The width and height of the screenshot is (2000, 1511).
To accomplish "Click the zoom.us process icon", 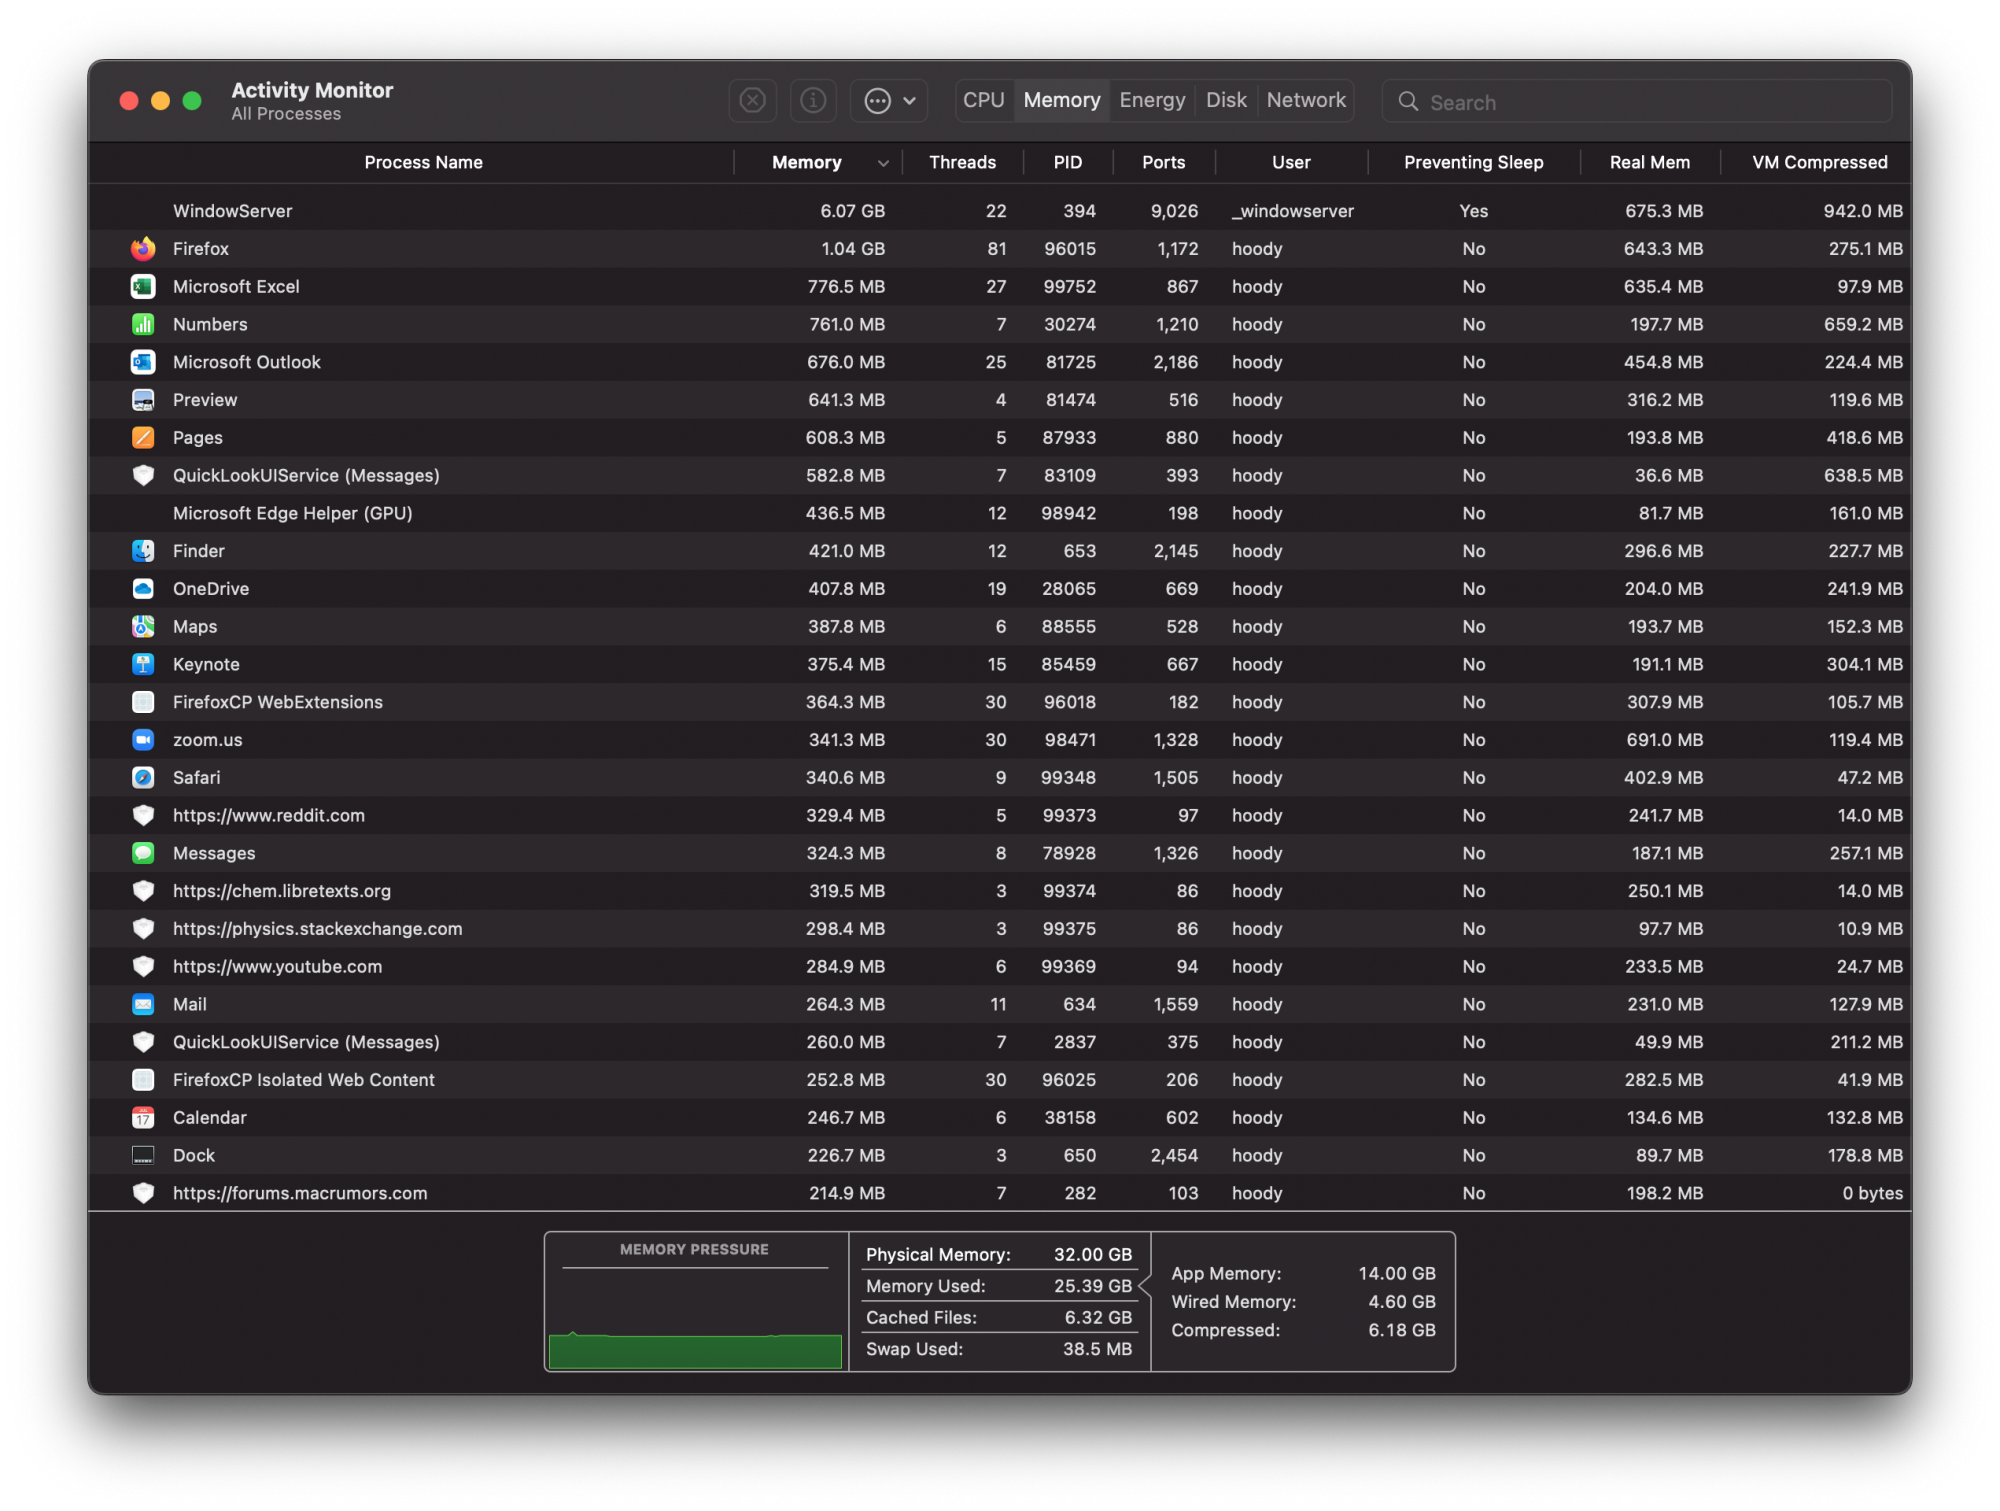I will coord(143,740).
